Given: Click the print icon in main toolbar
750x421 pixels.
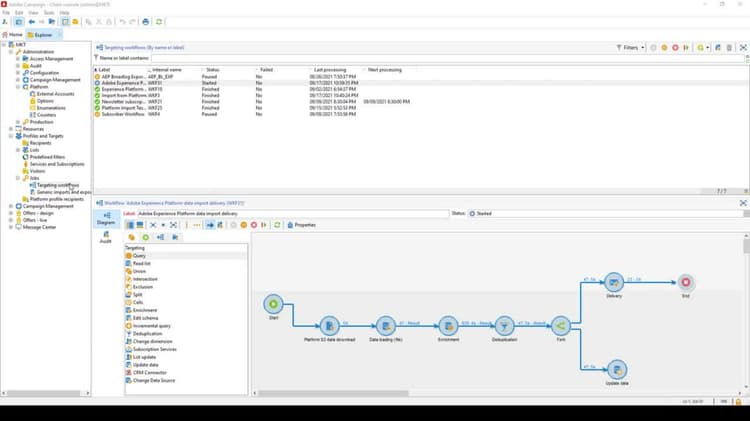Looking at the screenshot, I should tap(145, 22).
